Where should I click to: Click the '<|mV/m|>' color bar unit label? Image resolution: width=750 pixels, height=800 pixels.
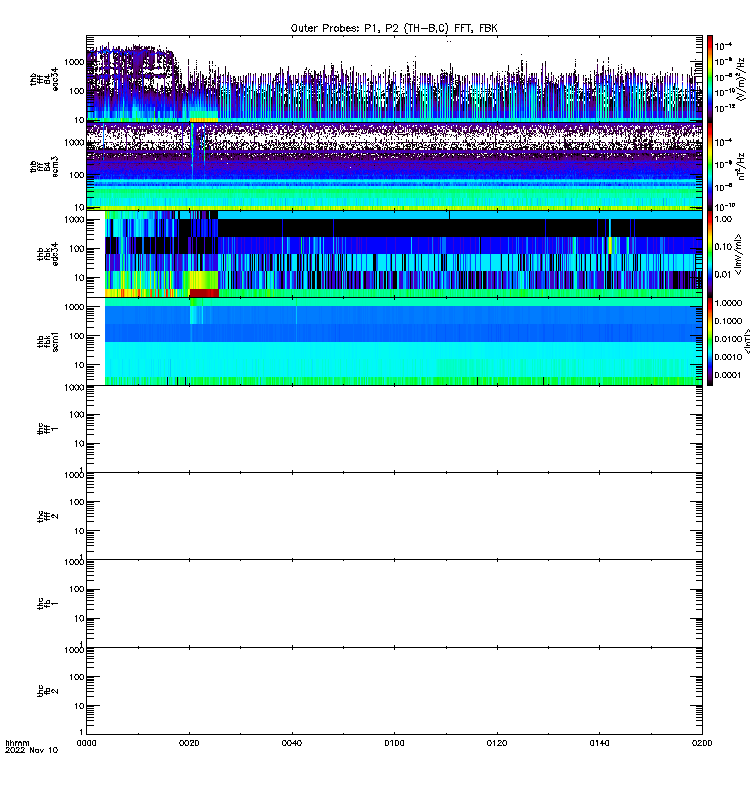(738, 254)
